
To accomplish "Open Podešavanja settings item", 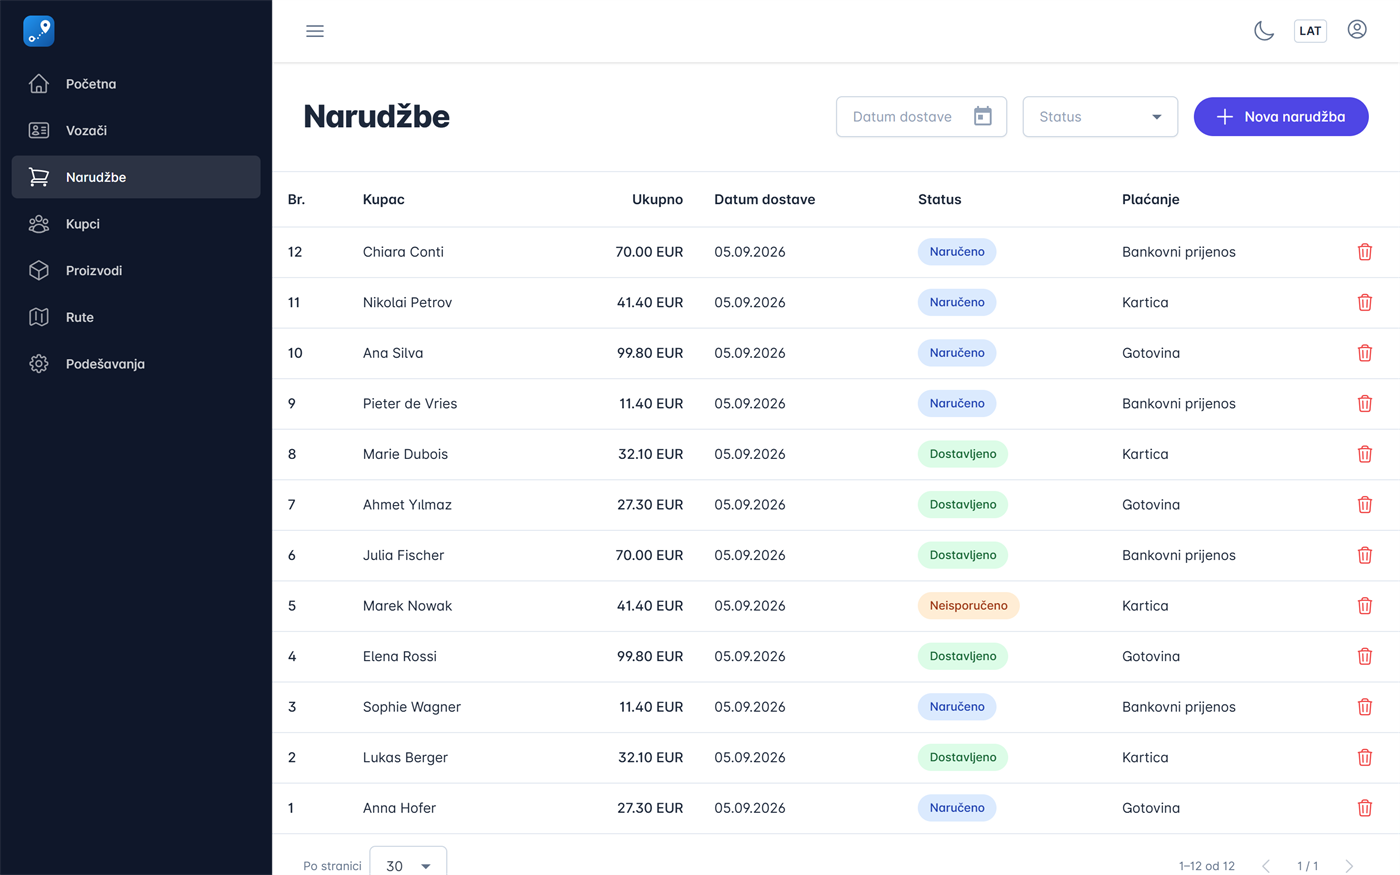I will 136,364.
